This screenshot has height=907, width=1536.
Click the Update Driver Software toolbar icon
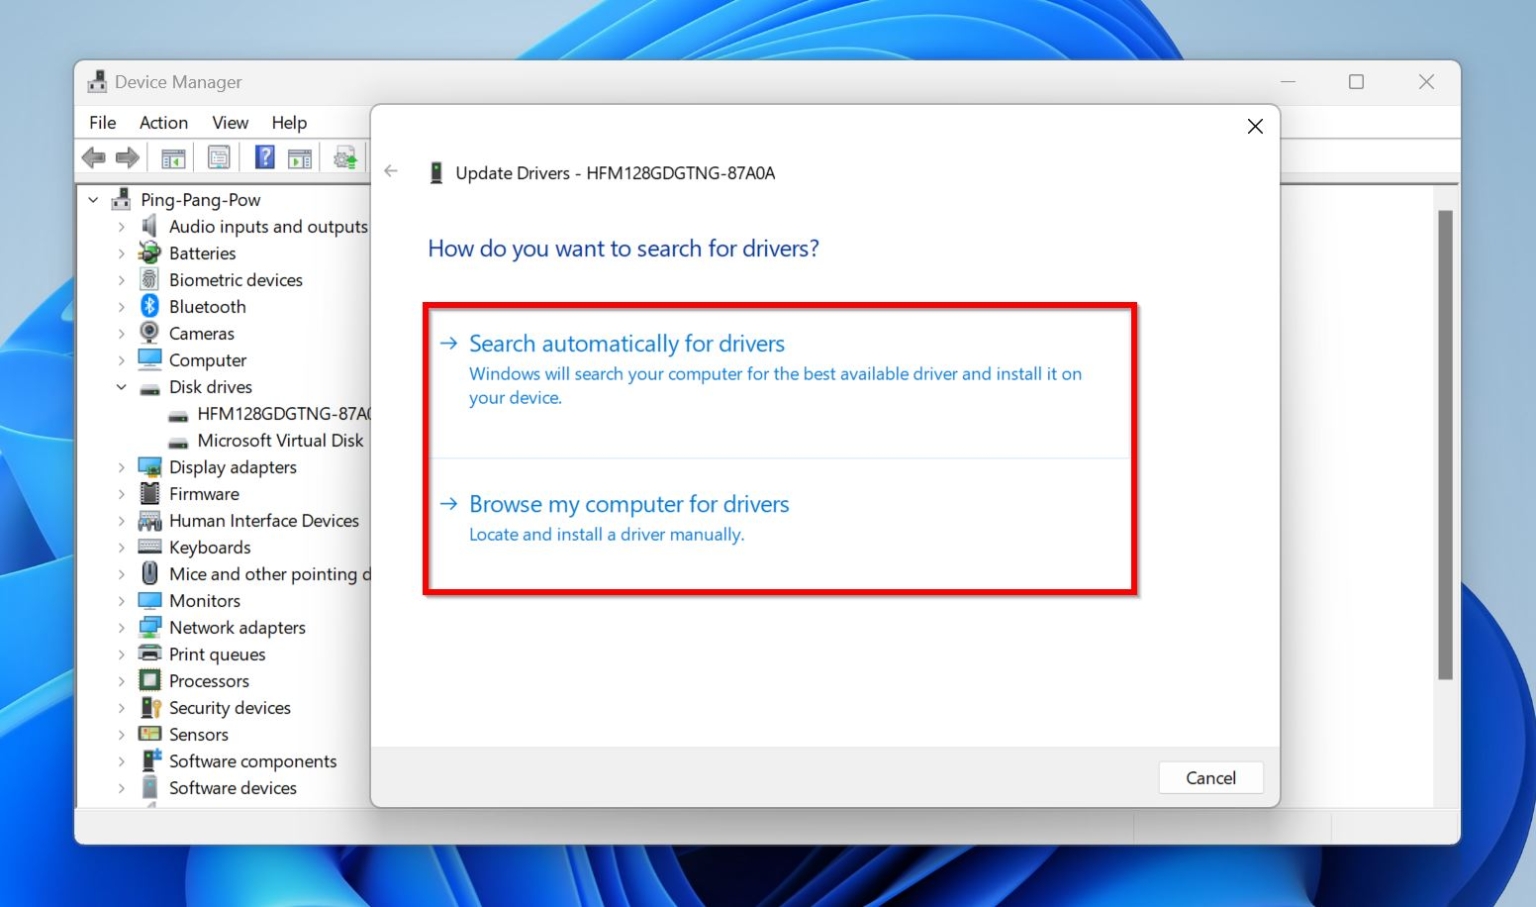[x=345, y=156]
